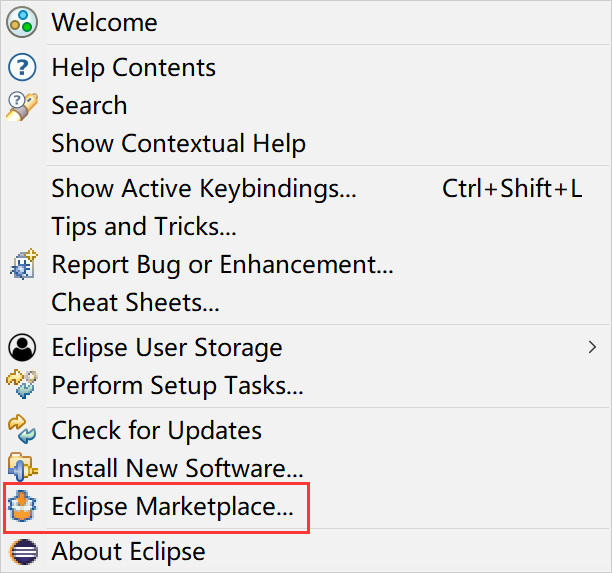Click the Install New Software icon
This screenshot has width=612, height=573.
[23, 467]
